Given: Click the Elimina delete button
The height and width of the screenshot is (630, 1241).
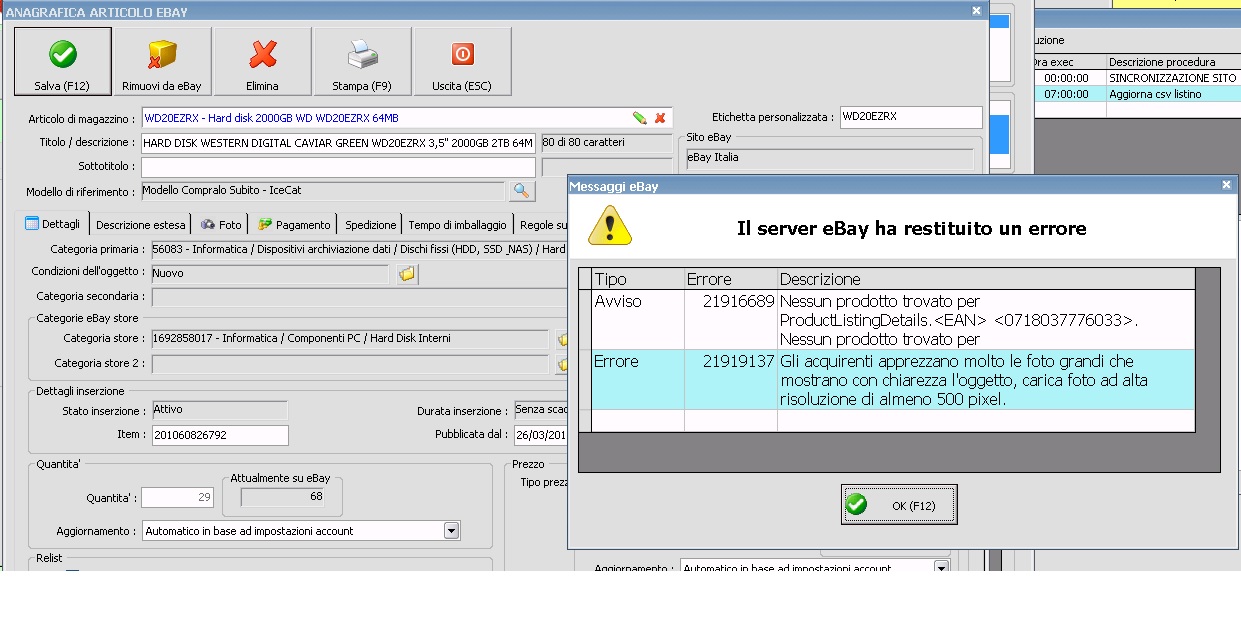Looking at the screenshot, I should [x=262, y=61].
